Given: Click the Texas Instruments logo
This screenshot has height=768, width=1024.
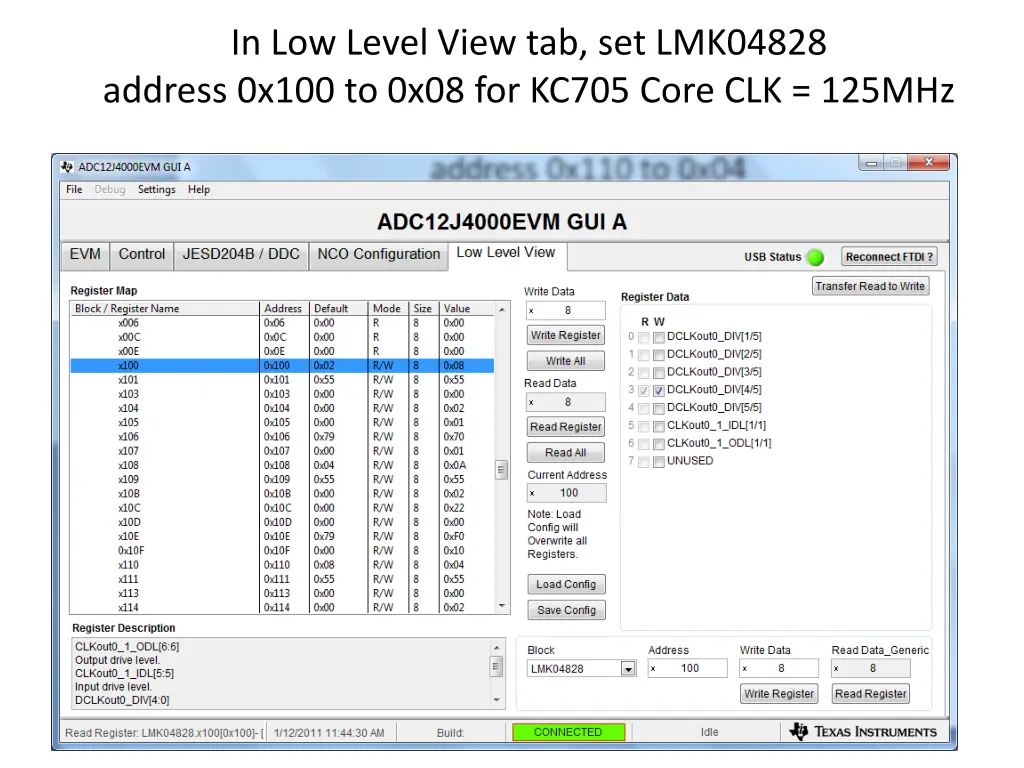Looking at the screenshot, I should 863,732.
